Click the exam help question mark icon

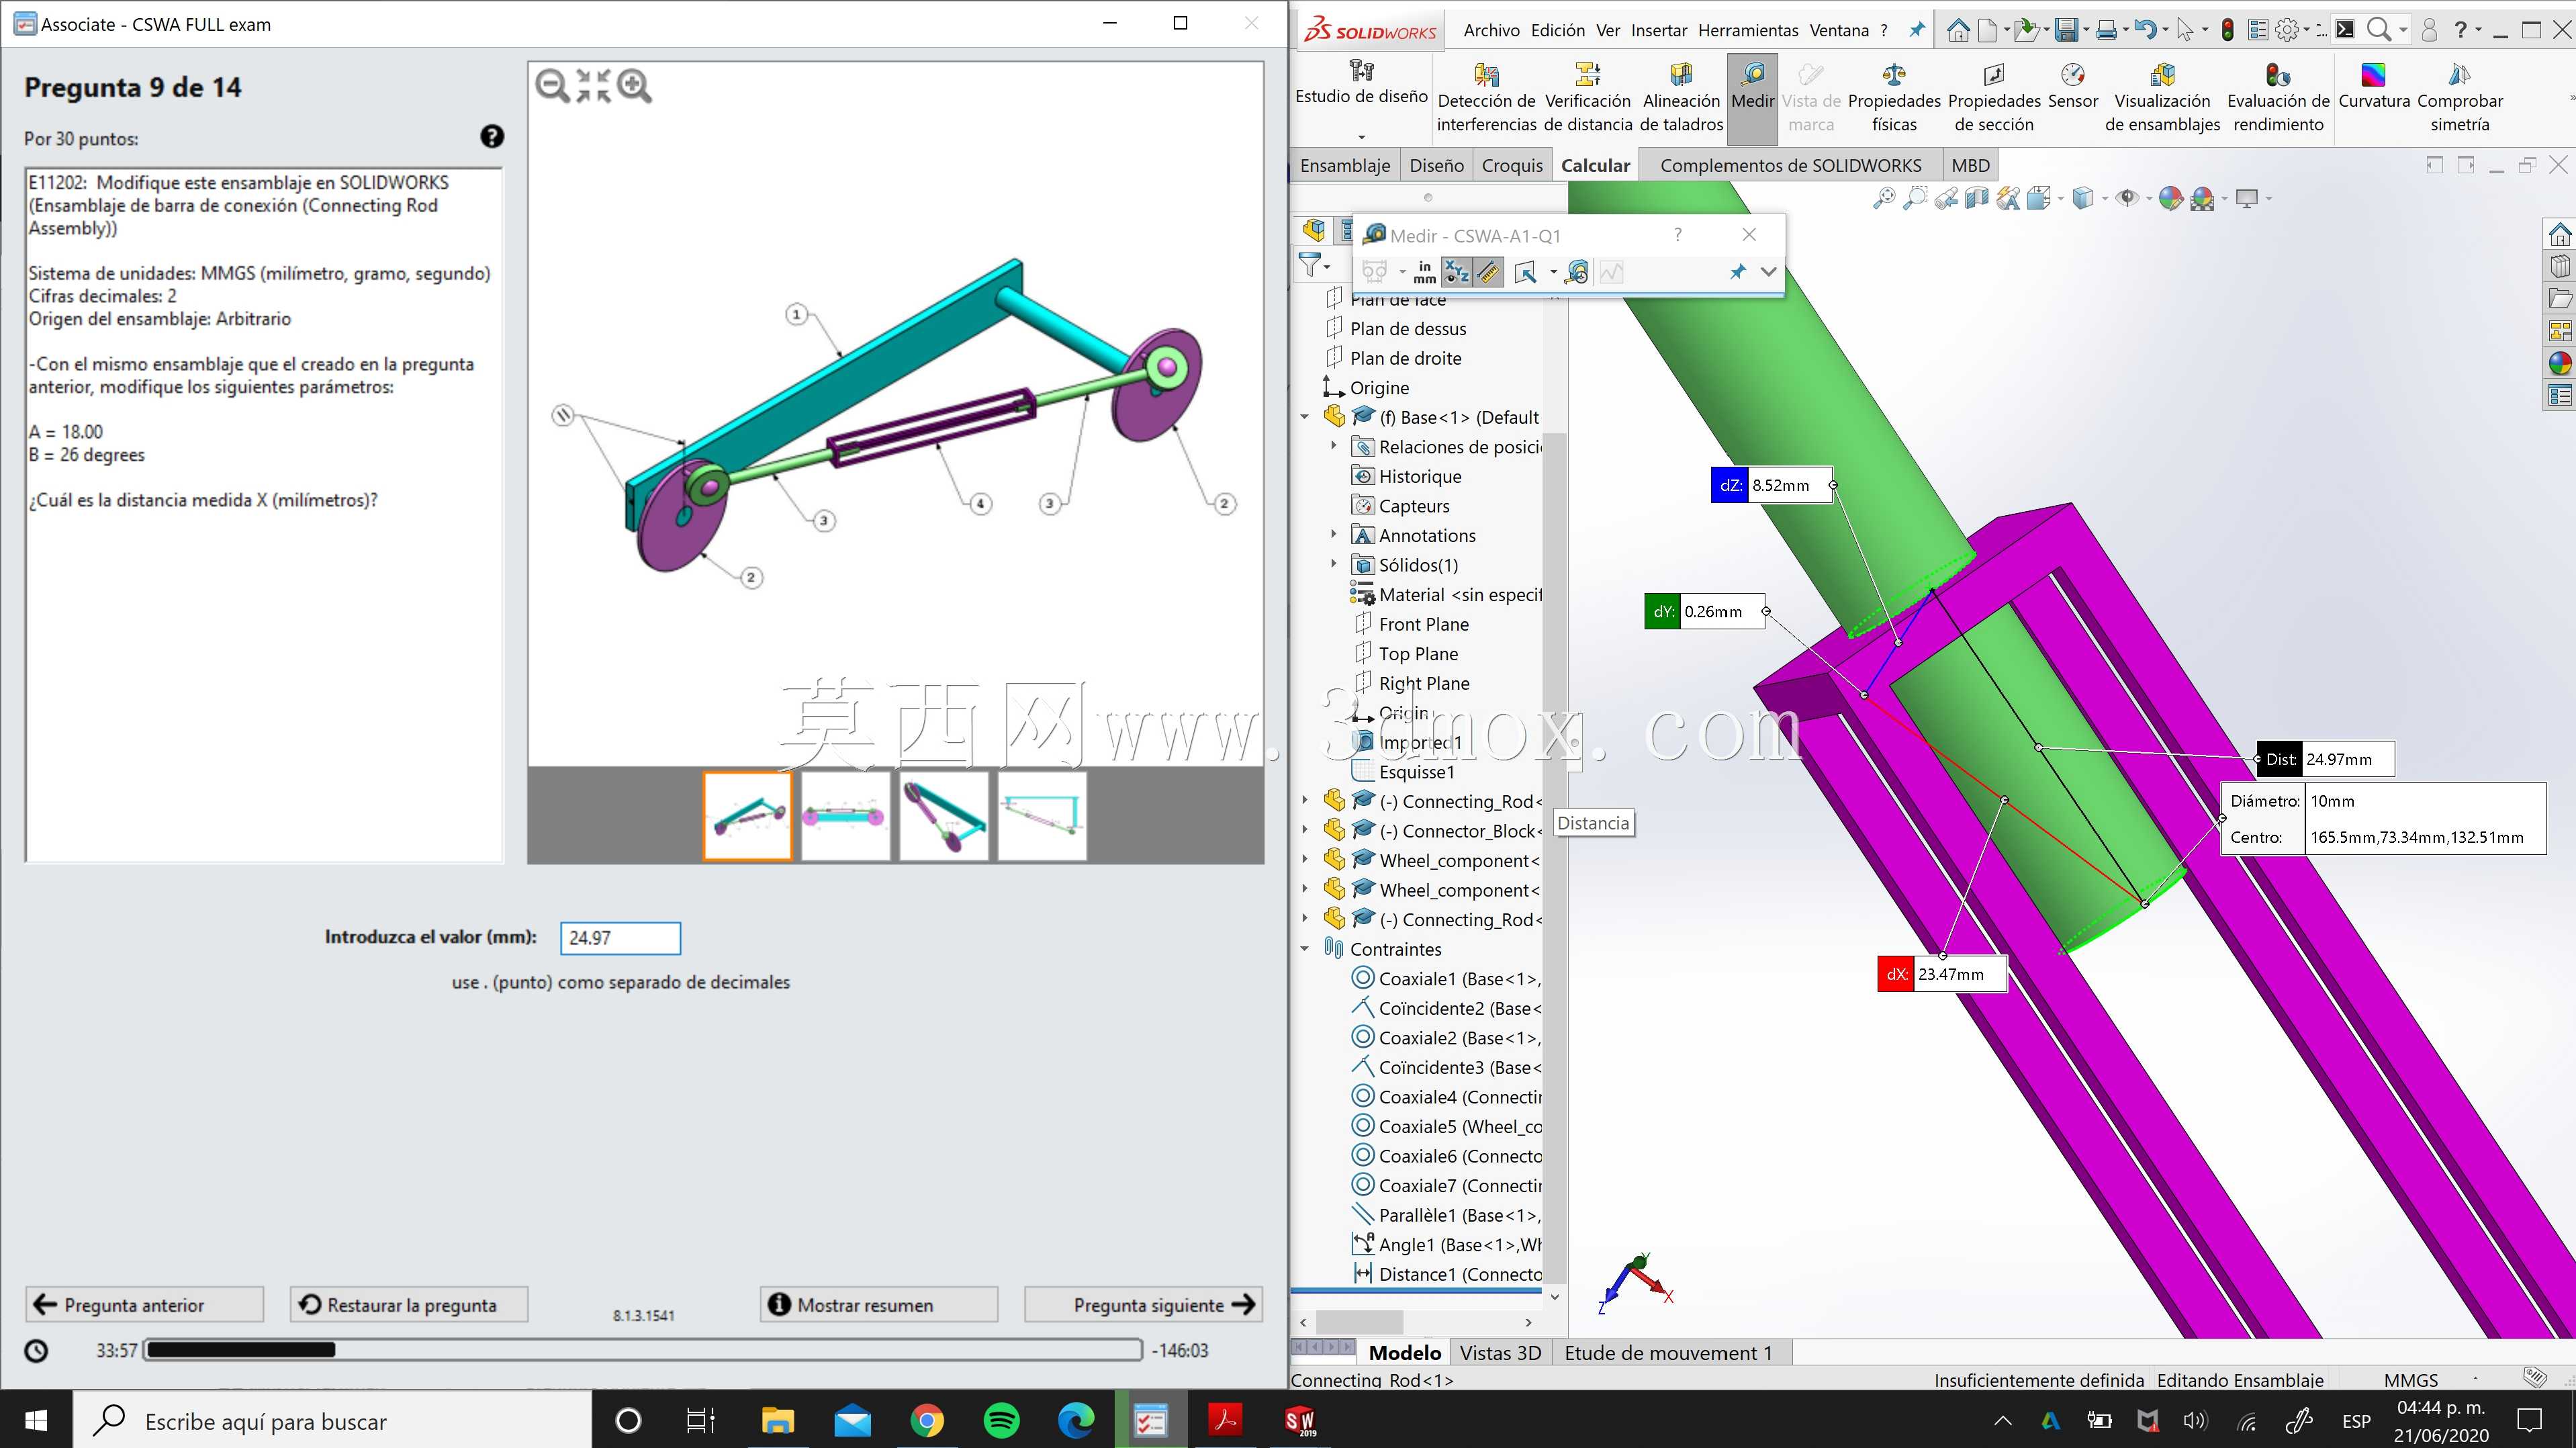492,137
